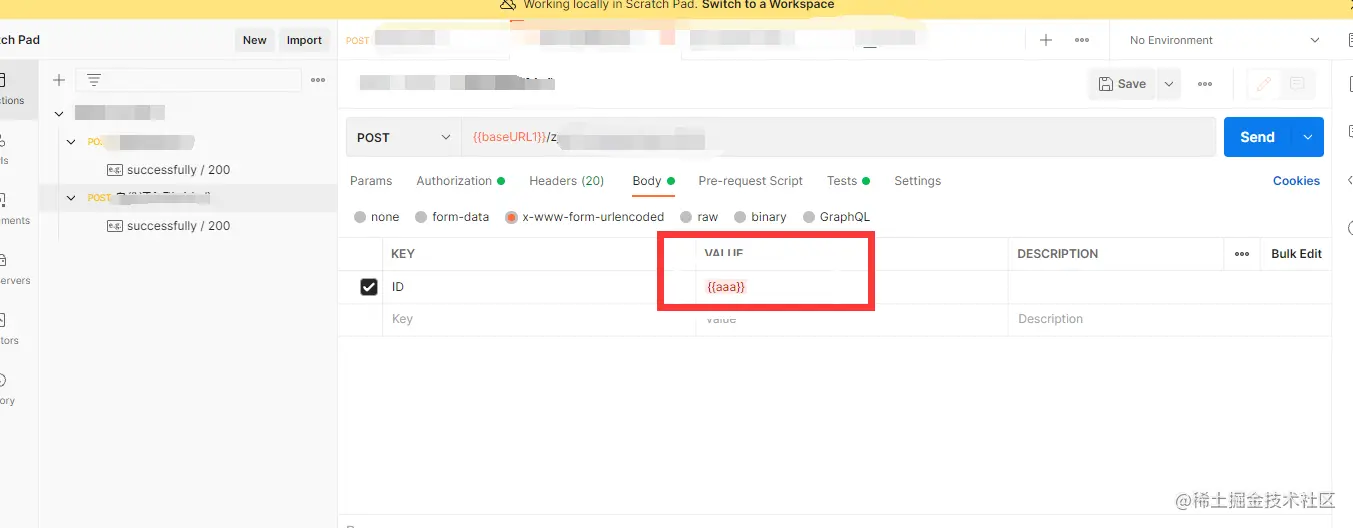Screen dimensions: 1353x528
Task: Click the empty Key input field
Action: click(539, 319)
